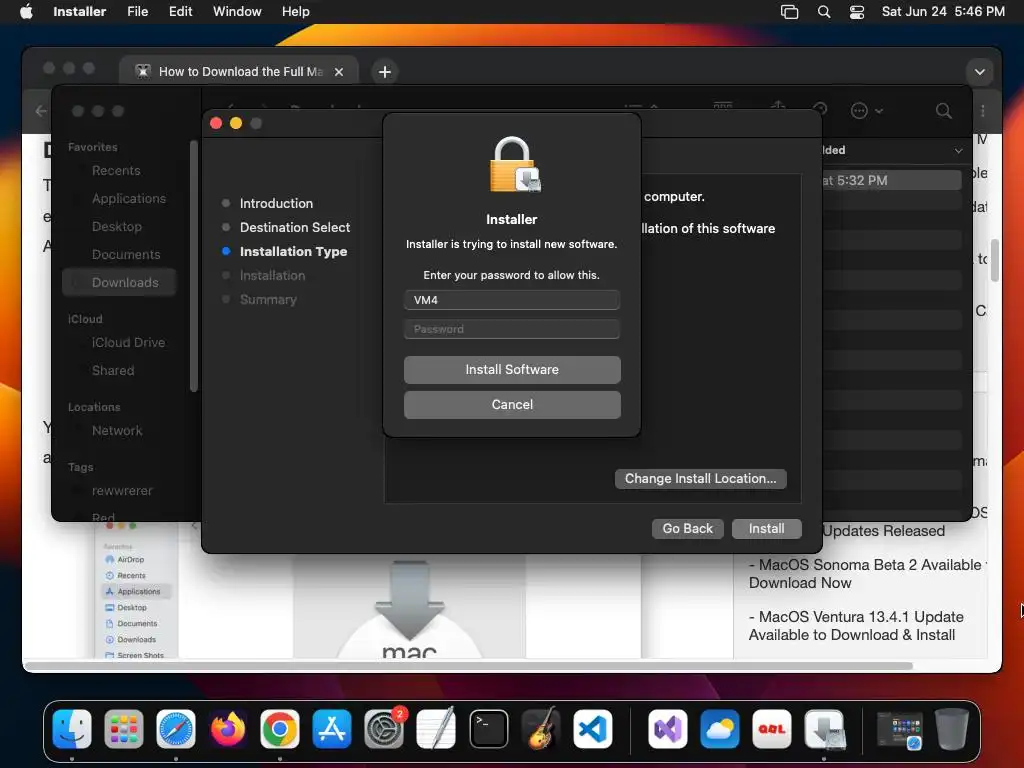Select Desktop in Finder sidebar
This screenshot has width=1024, height=768.
[116, 227]
